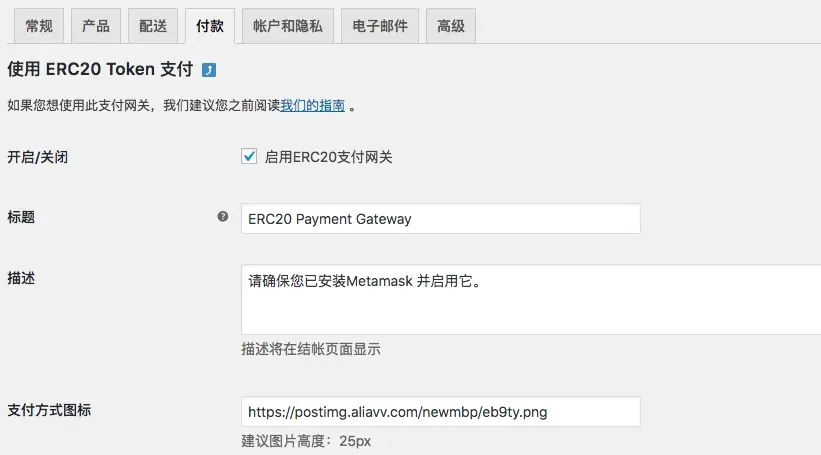Open the 常规 settings tab
The width and height of the screenshot is (821, 455).
pos(39,26)
